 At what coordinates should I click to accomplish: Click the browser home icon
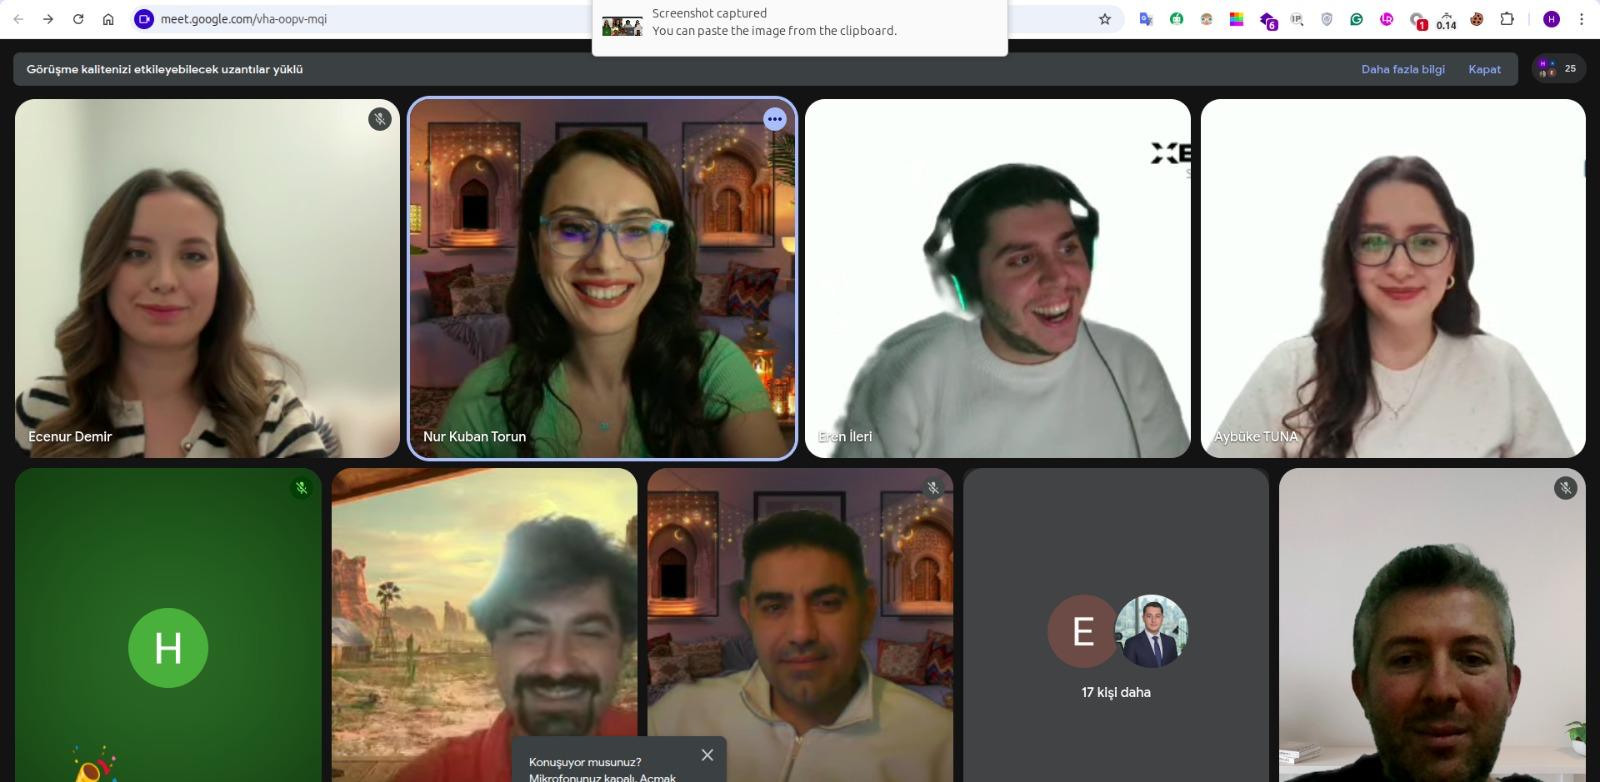pos(108,19)
